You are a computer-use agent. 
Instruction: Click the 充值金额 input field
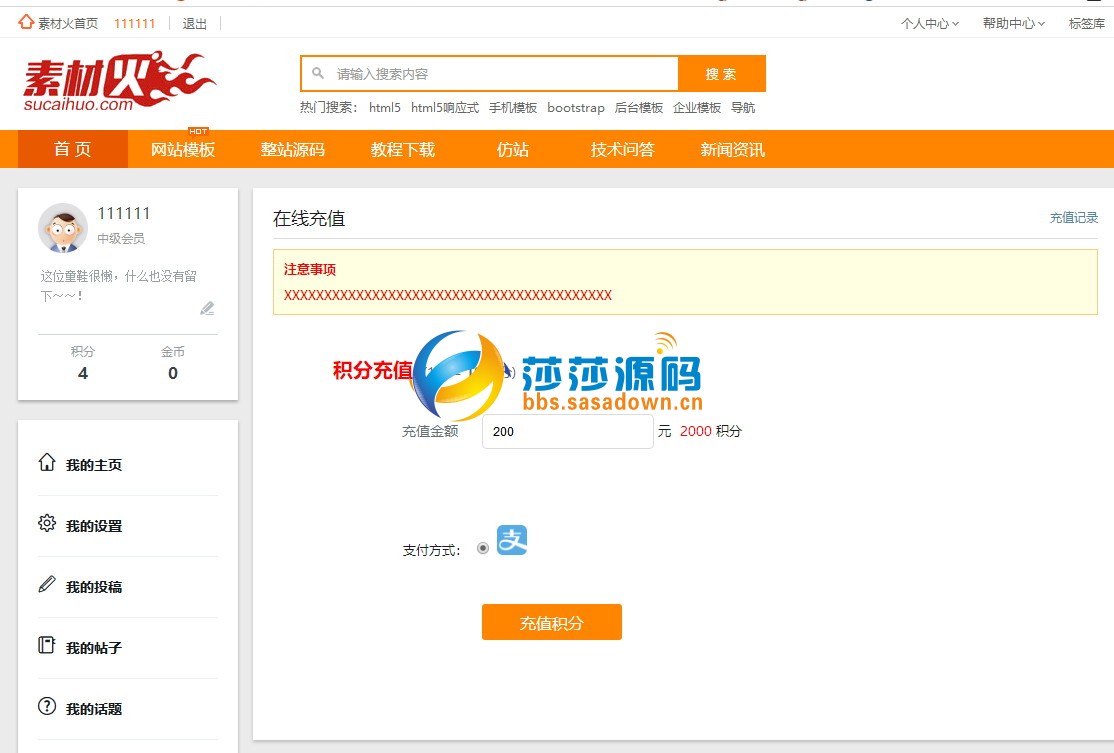pos(568,431)
